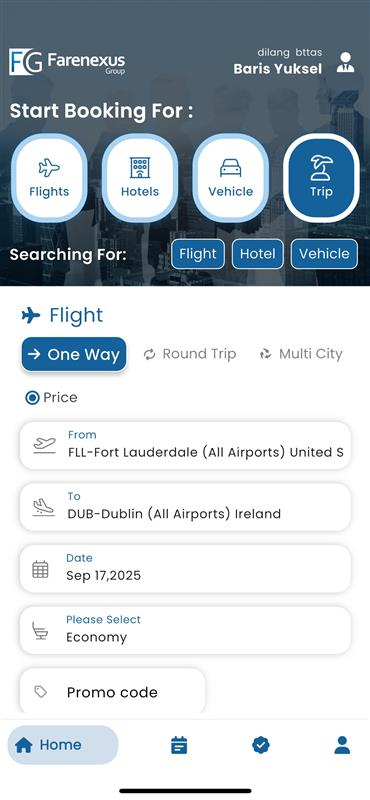370x800 pixels.
Task: Select the Hotels booking category
Action: pos(140,178)
